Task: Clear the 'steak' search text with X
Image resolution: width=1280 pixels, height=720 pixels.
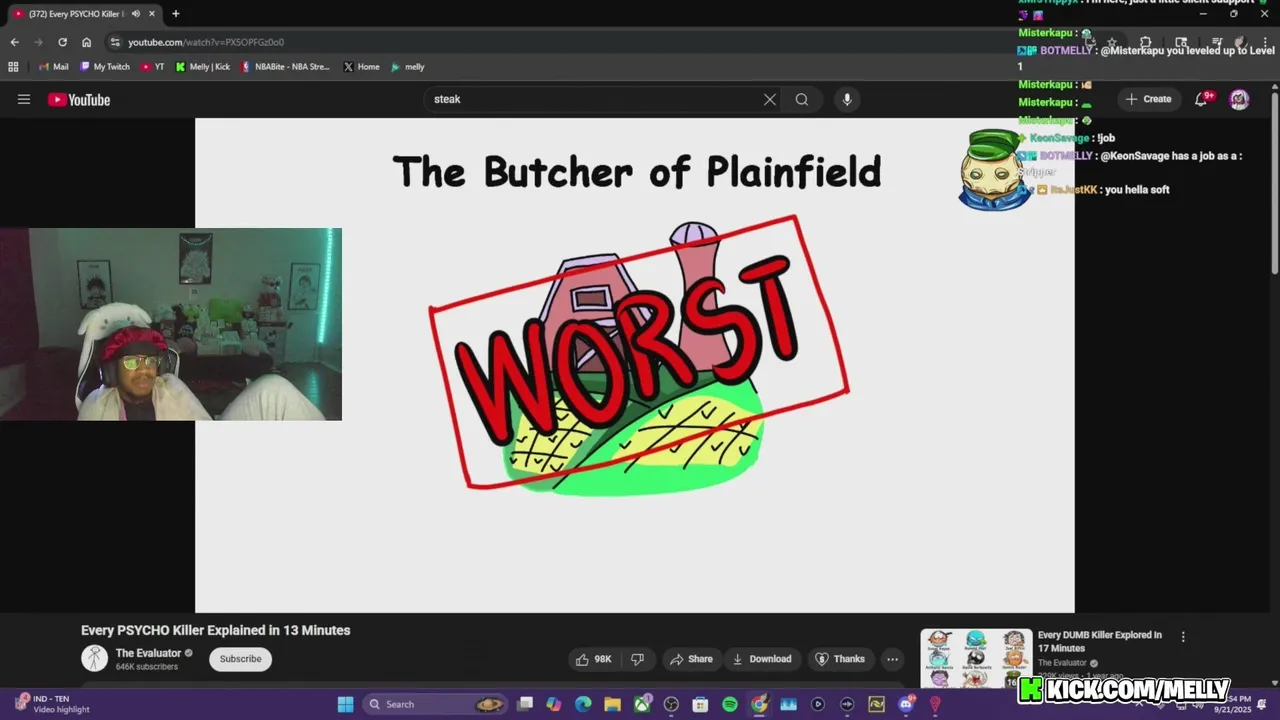Action: [x=770, y=99]
